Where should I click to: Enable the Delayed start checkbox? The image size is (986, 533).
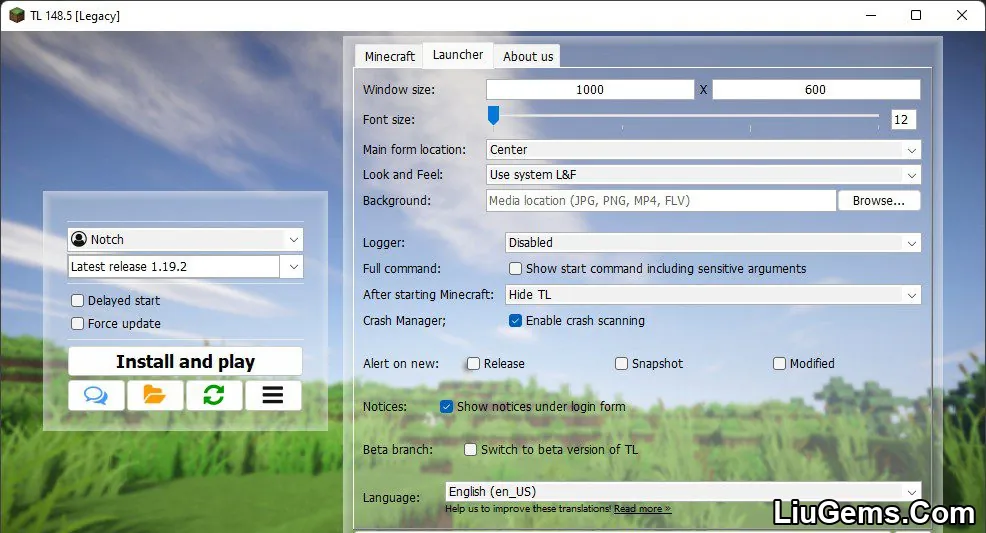click(77, 300)
